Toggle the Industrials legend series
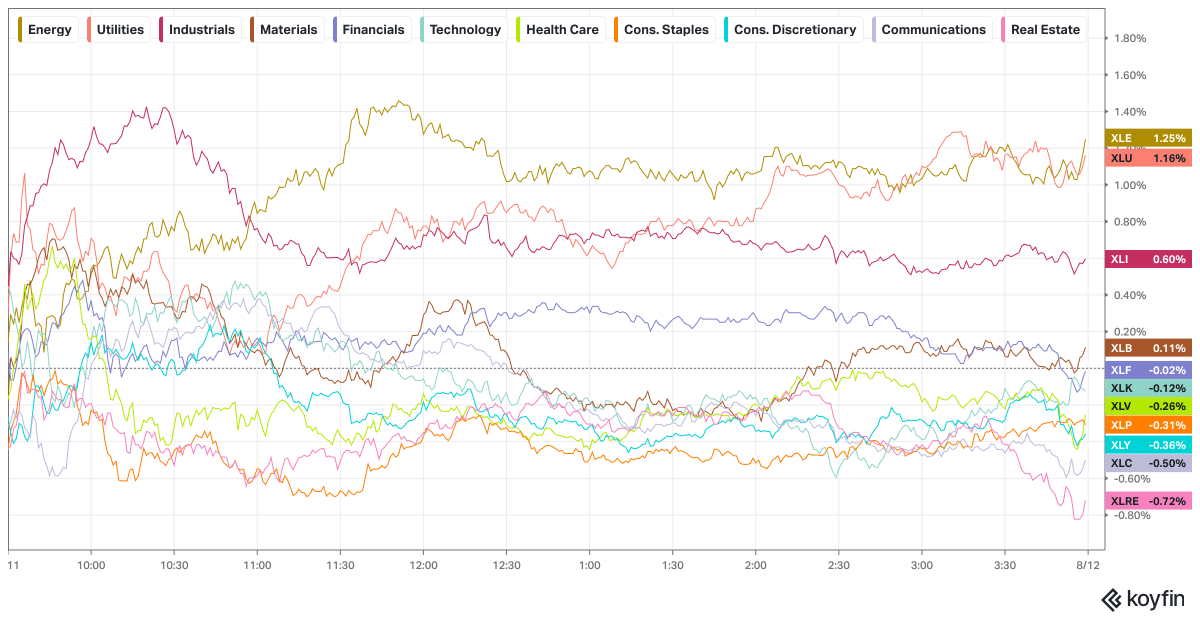 200,29
